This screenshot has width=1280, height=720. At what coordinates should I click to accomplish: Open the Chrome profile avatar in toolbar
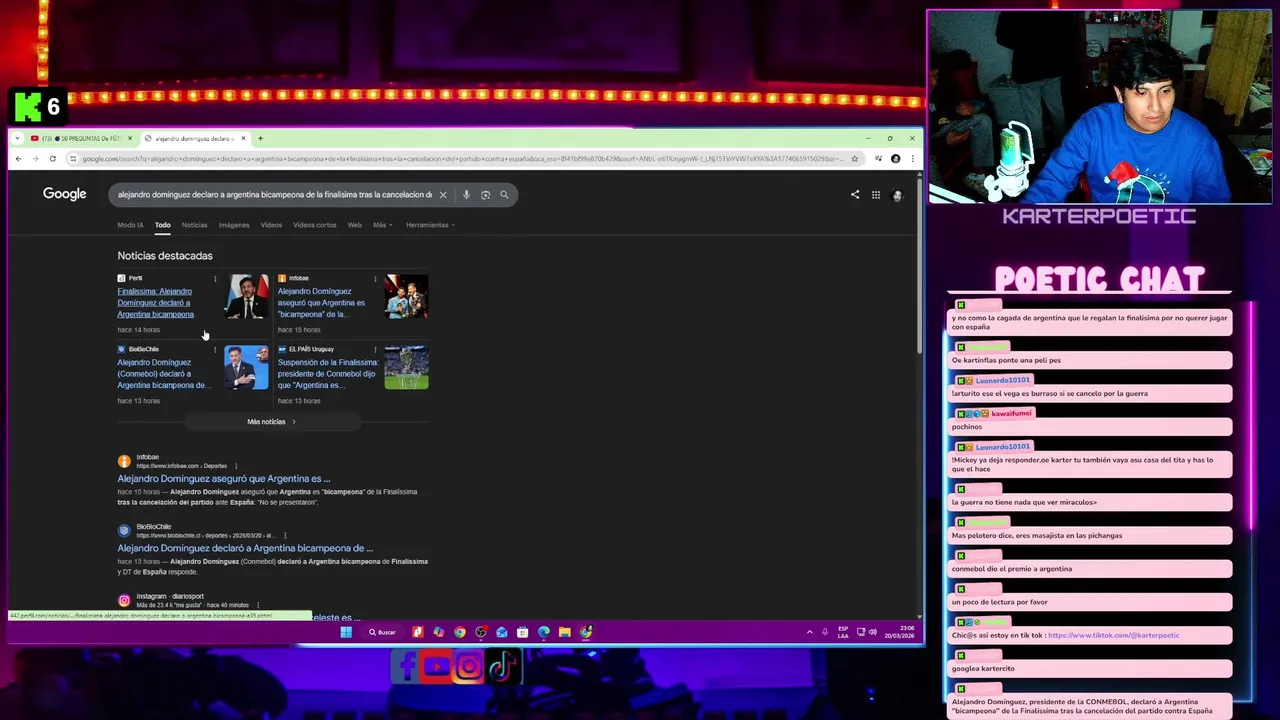(895, 158)
